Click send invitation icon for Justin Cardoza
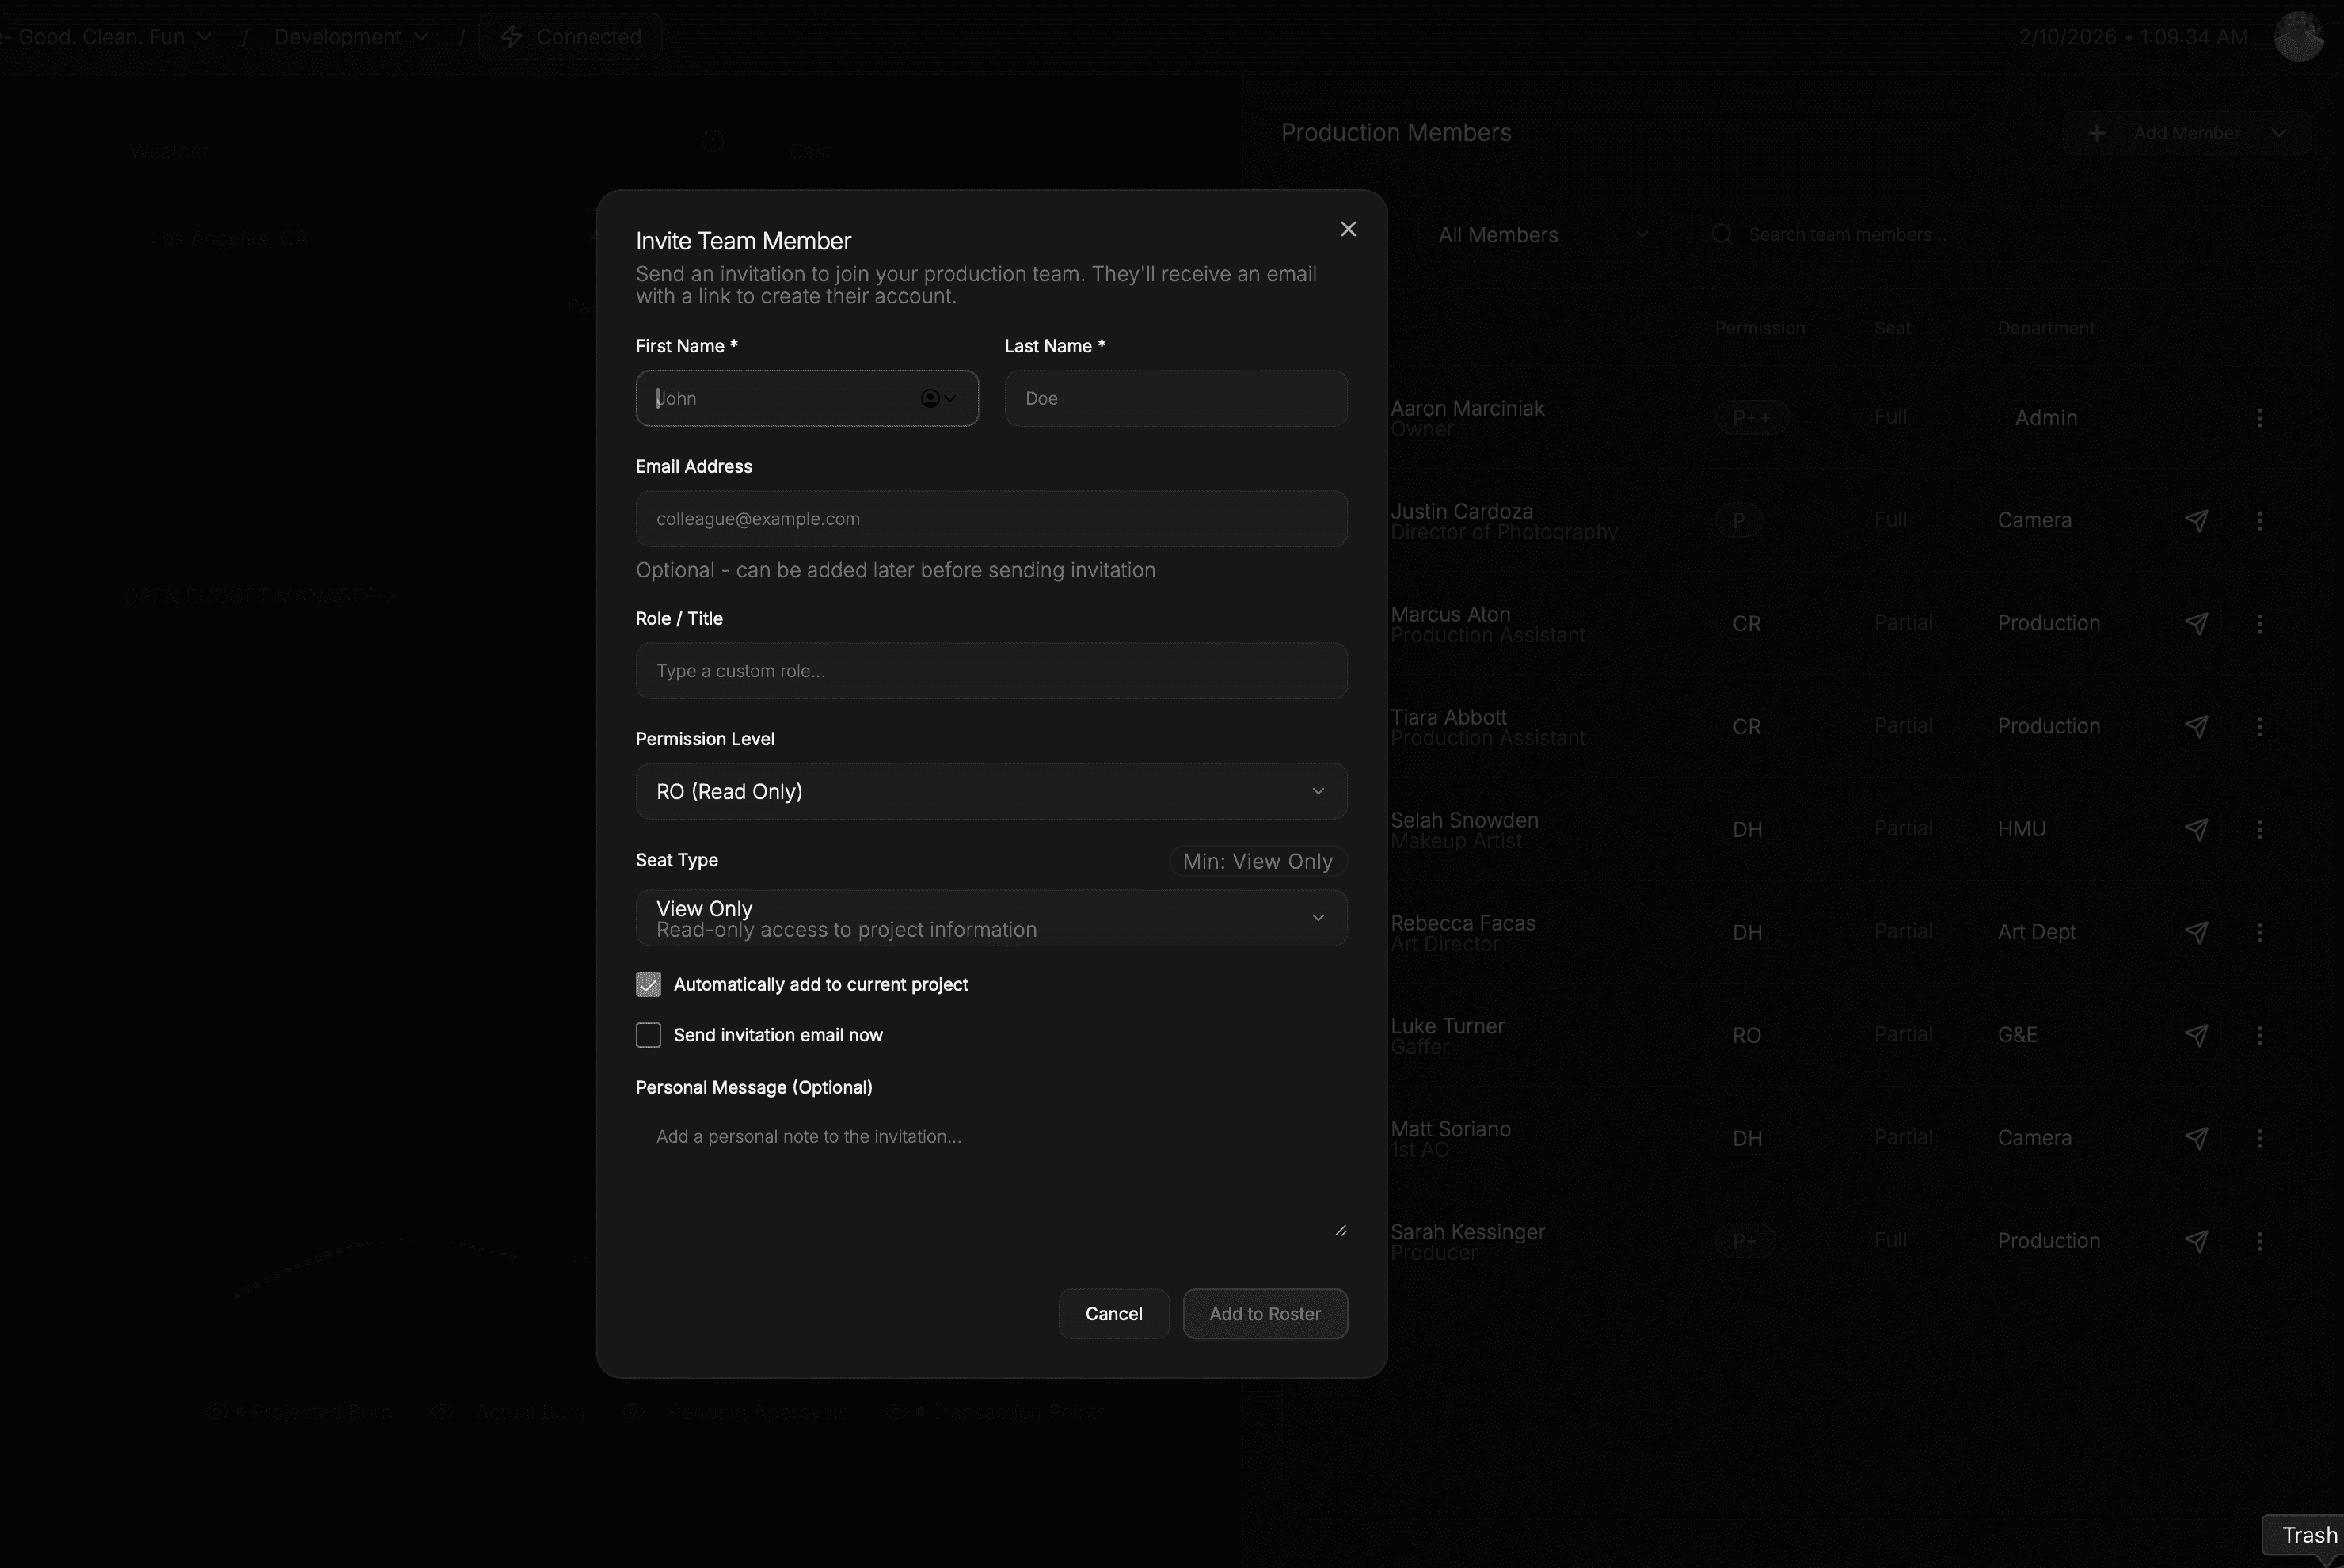2344x1568 pixels. [2196, 520]
